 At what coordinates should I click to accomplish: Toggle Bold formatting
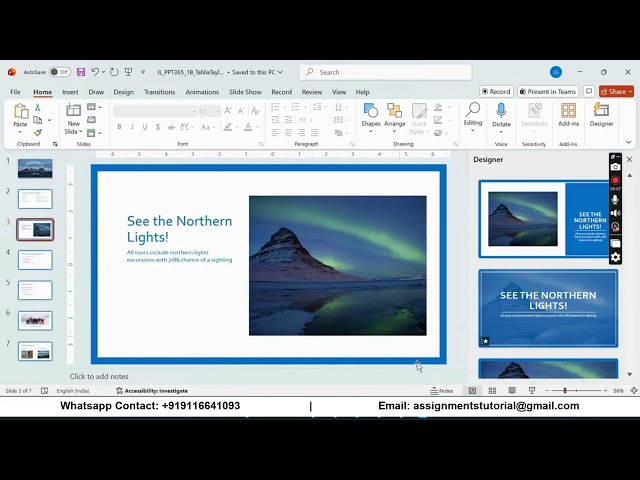click(x=119, y=127)
